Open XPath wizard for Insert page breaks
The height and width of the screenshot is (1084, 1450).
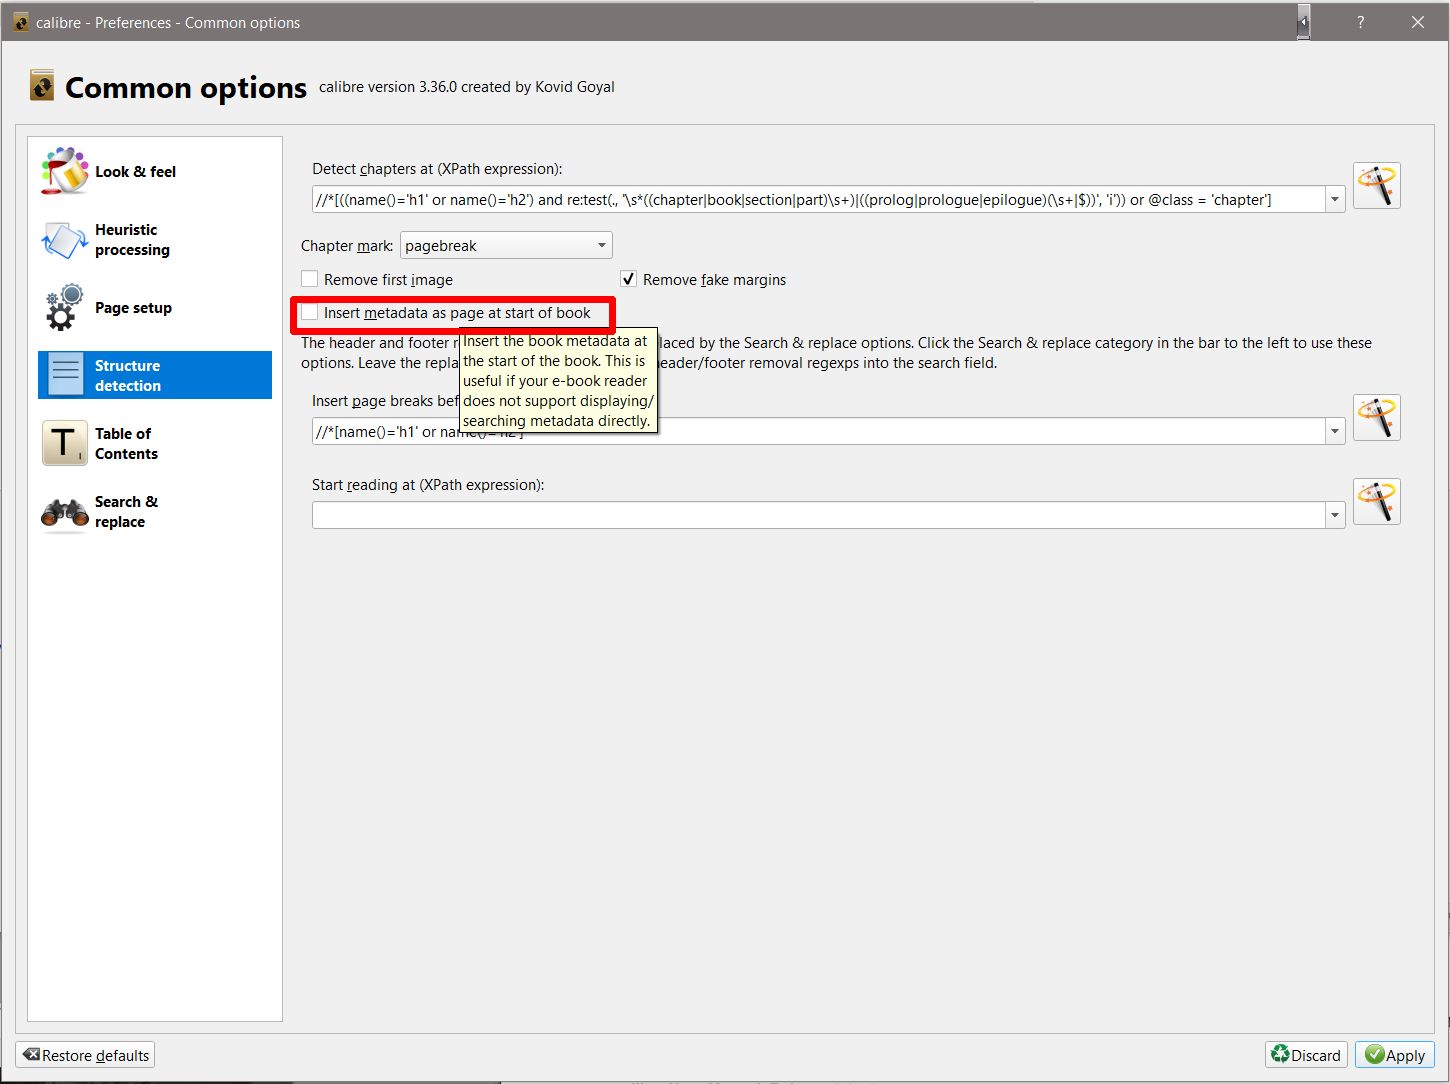1376,418
